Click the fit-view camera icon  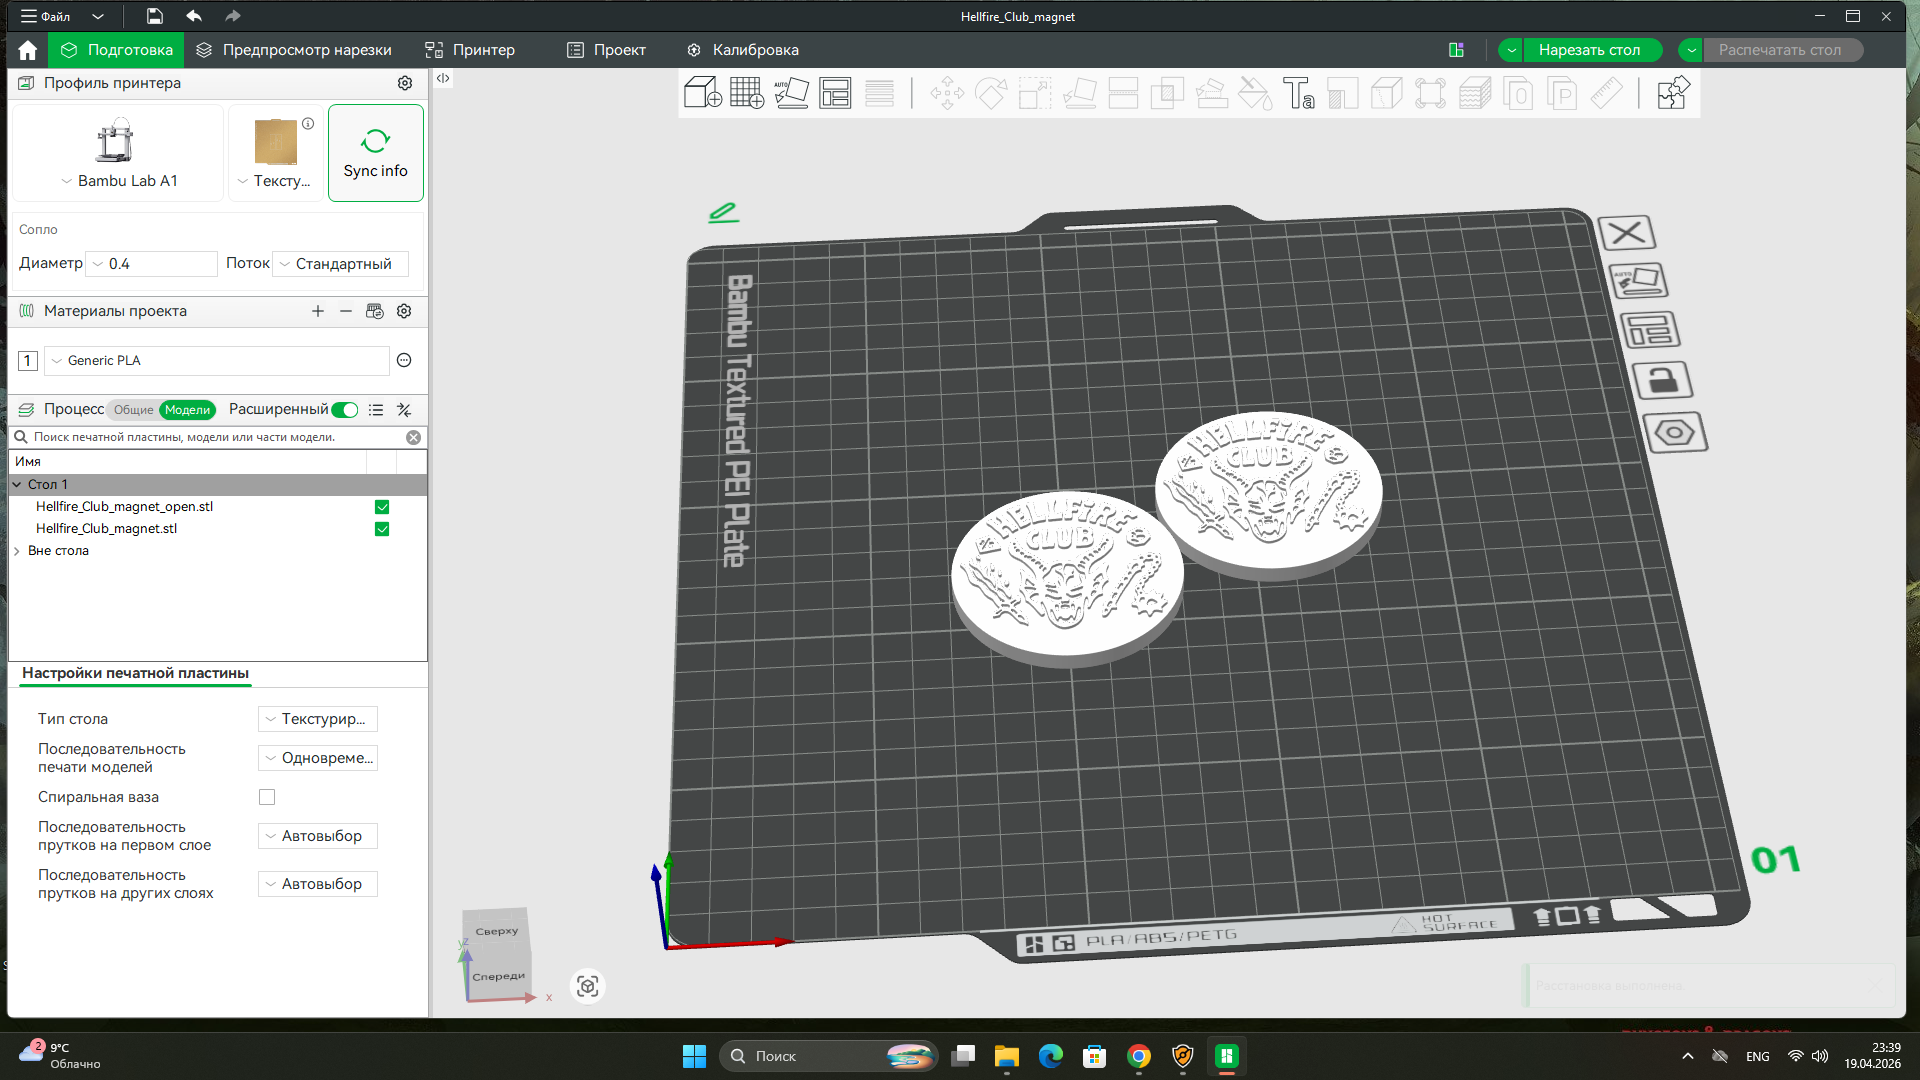(588, 986)
